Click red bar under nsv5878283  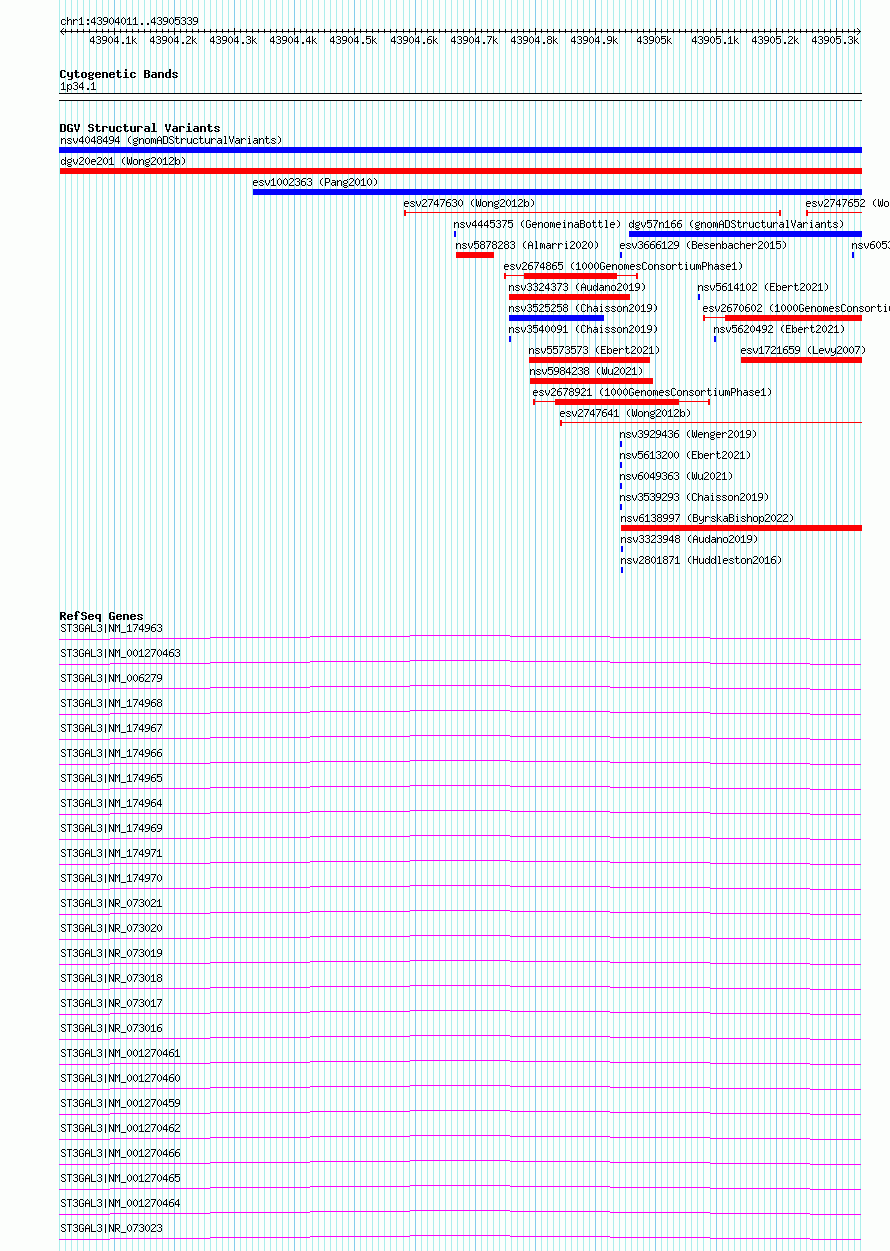click(475, 255)
